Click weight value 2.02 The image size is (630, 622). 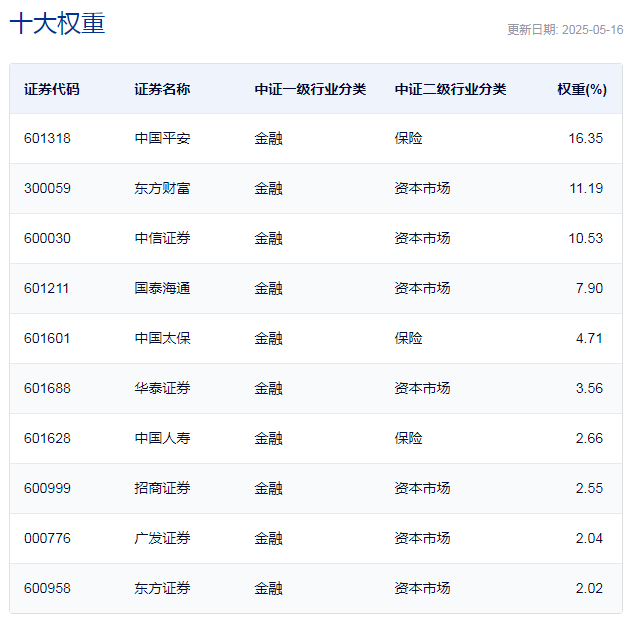click(589, 588)
